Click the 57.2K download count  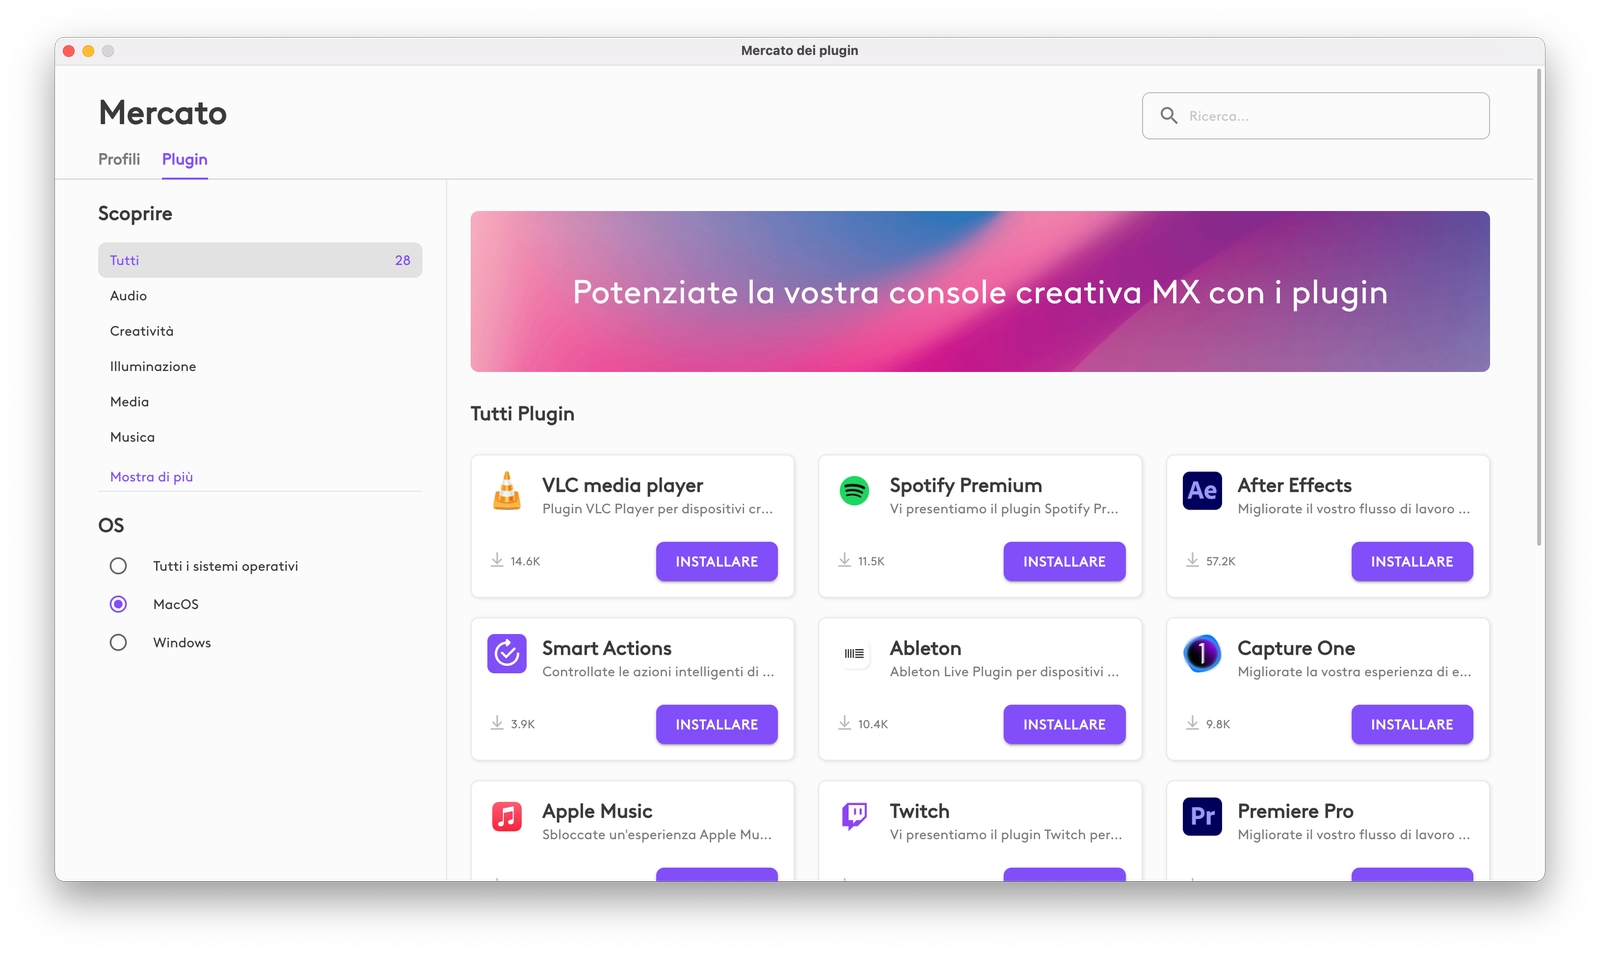click(x=1220, y=561)
